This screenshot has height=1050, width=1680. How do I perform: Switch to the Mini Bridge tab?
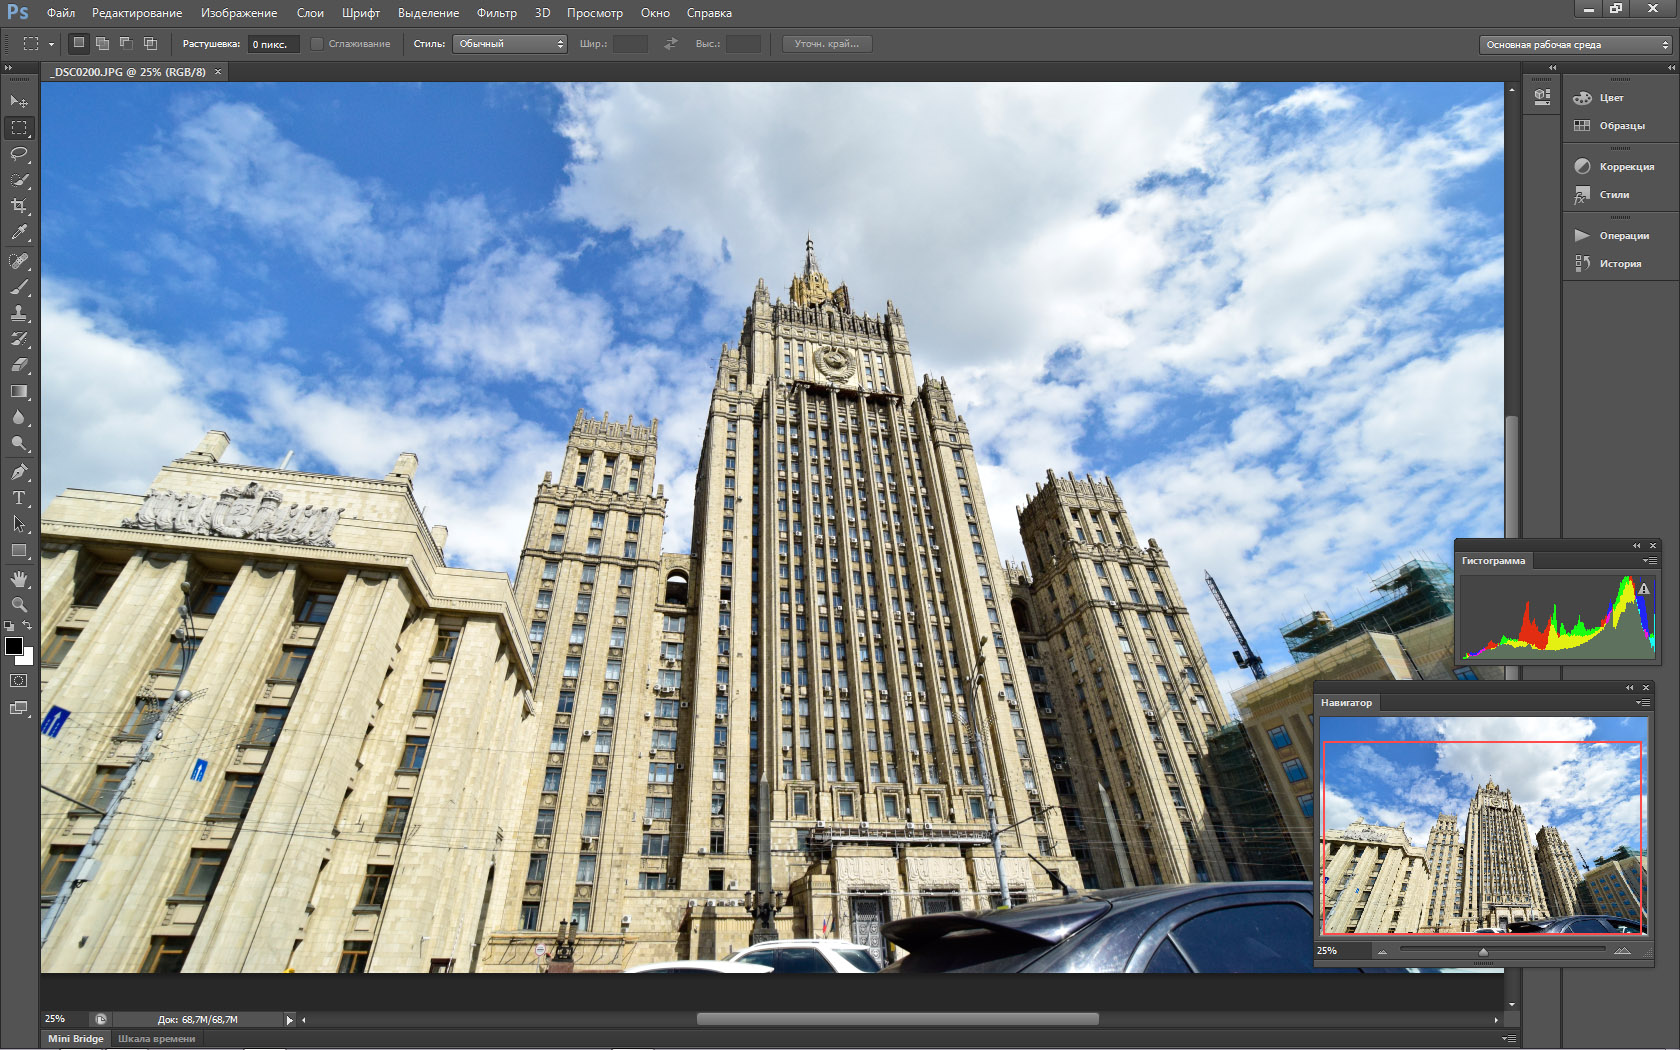[76, 1039]
